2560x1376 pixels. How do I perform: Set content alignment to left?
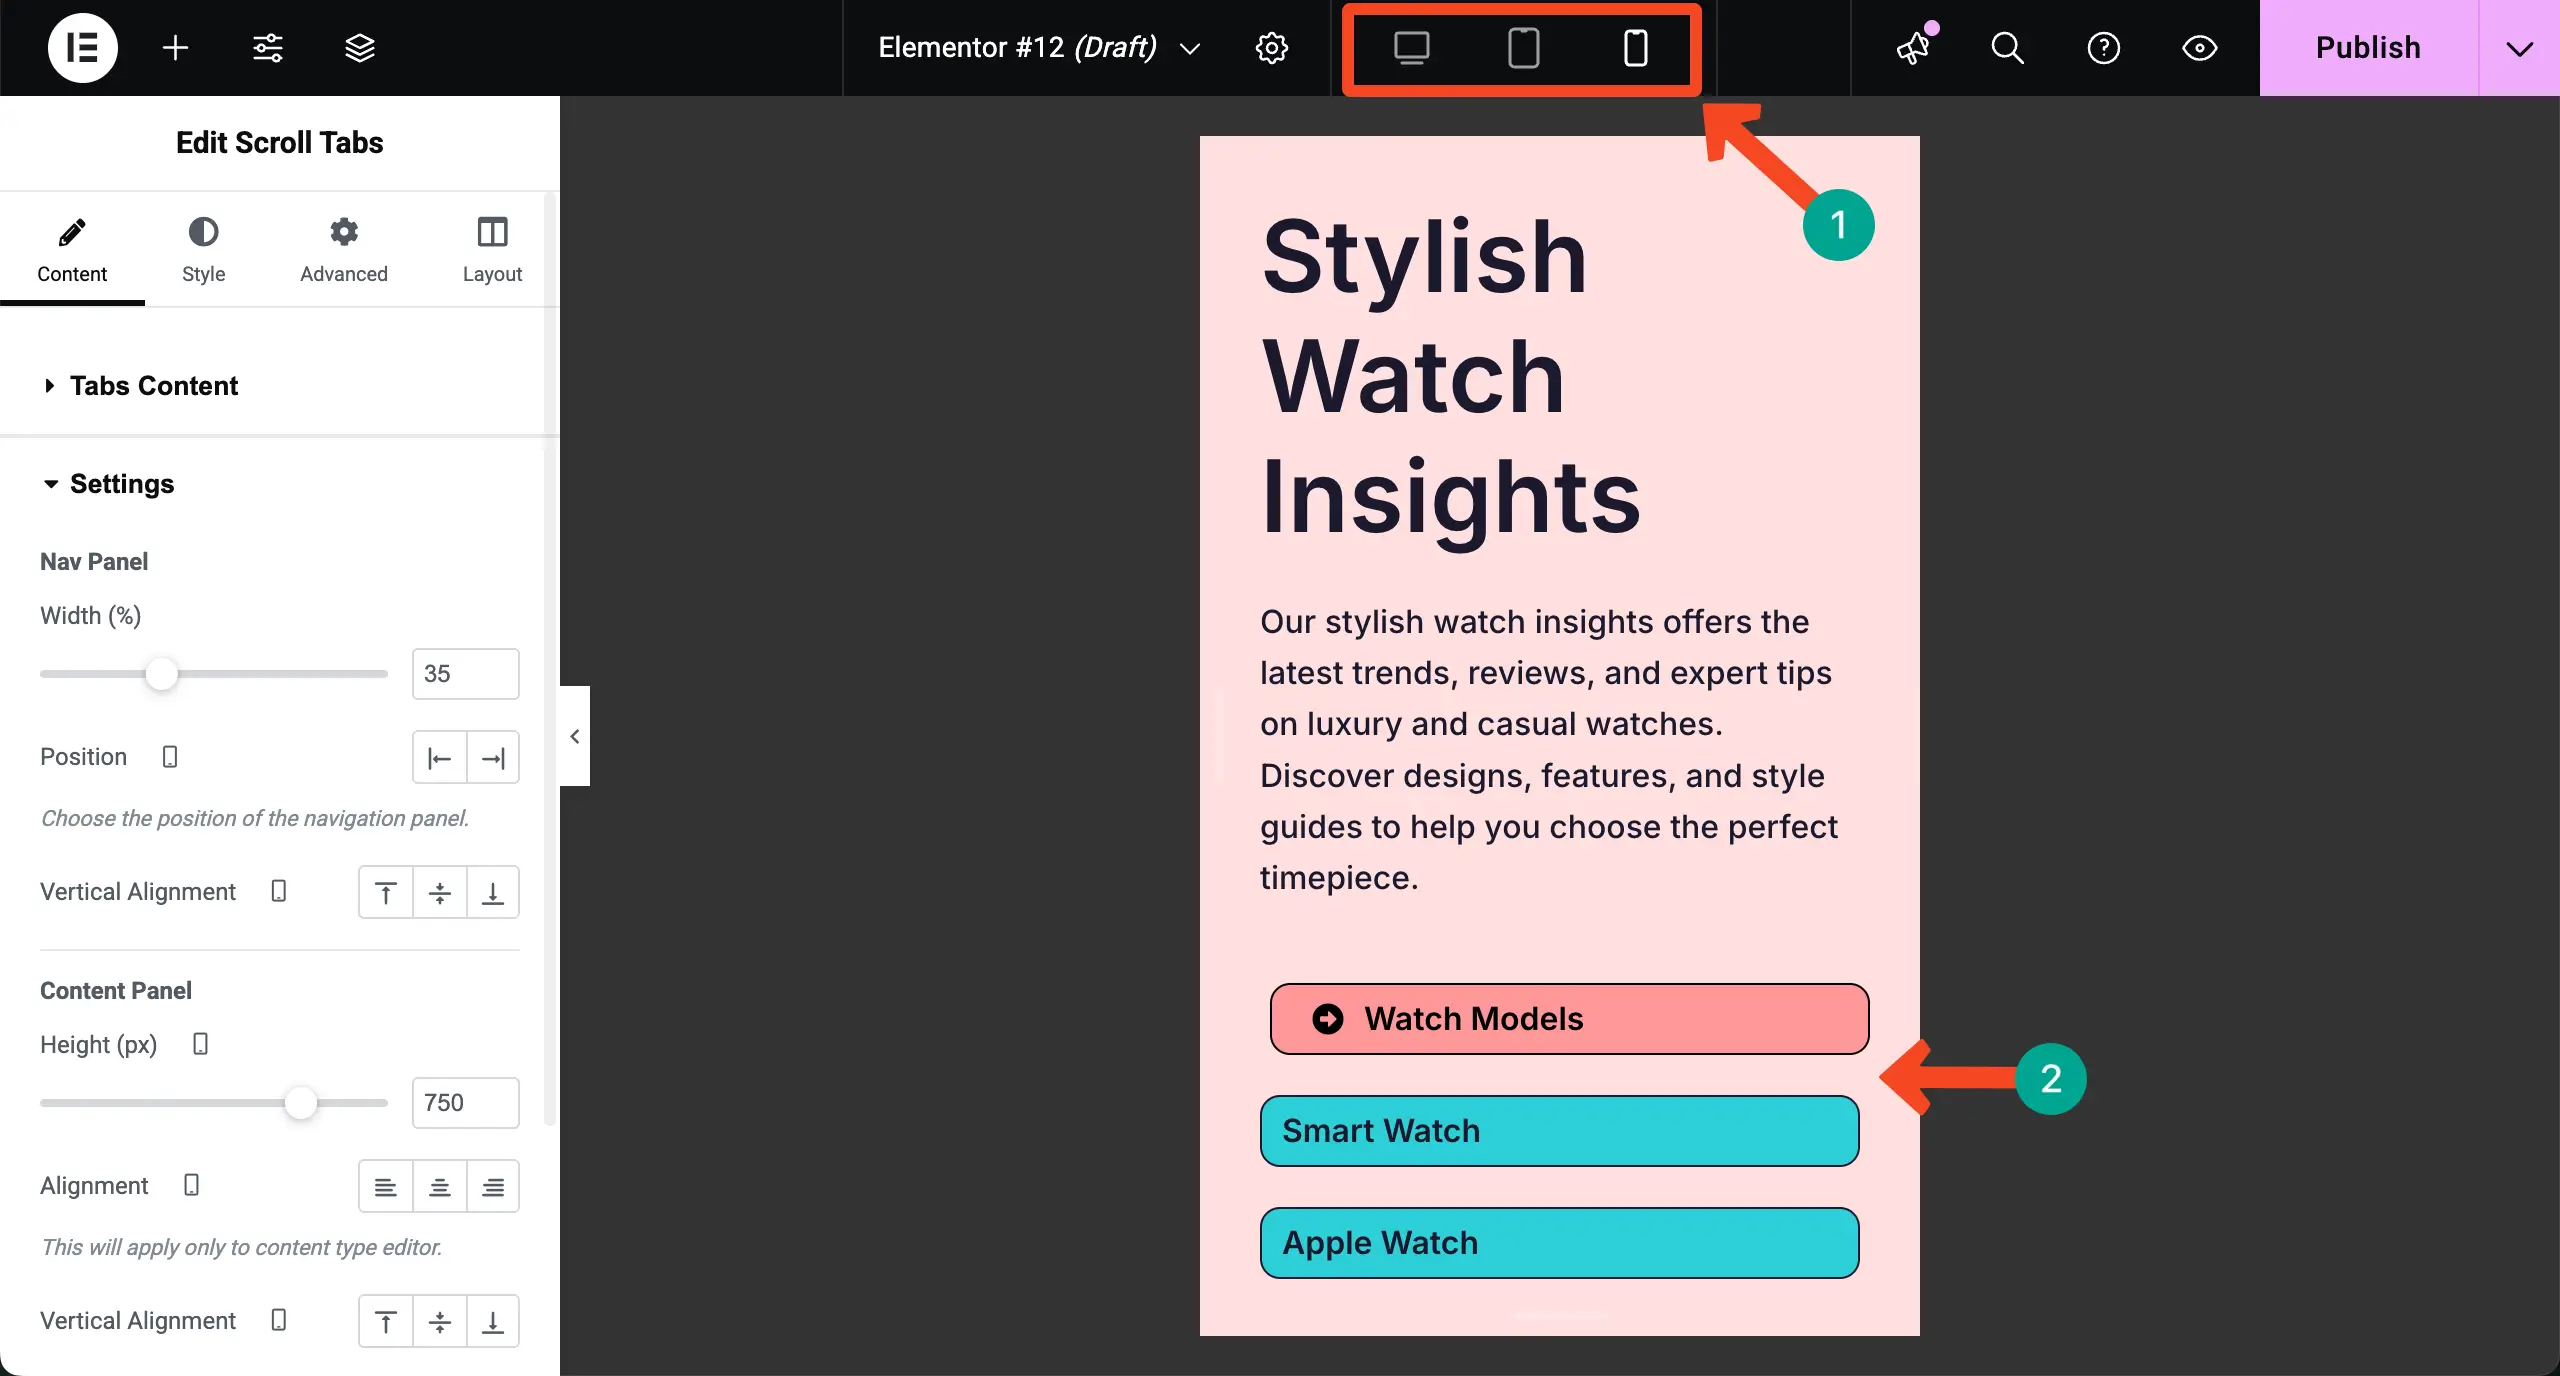click(x=386, y=1187)
